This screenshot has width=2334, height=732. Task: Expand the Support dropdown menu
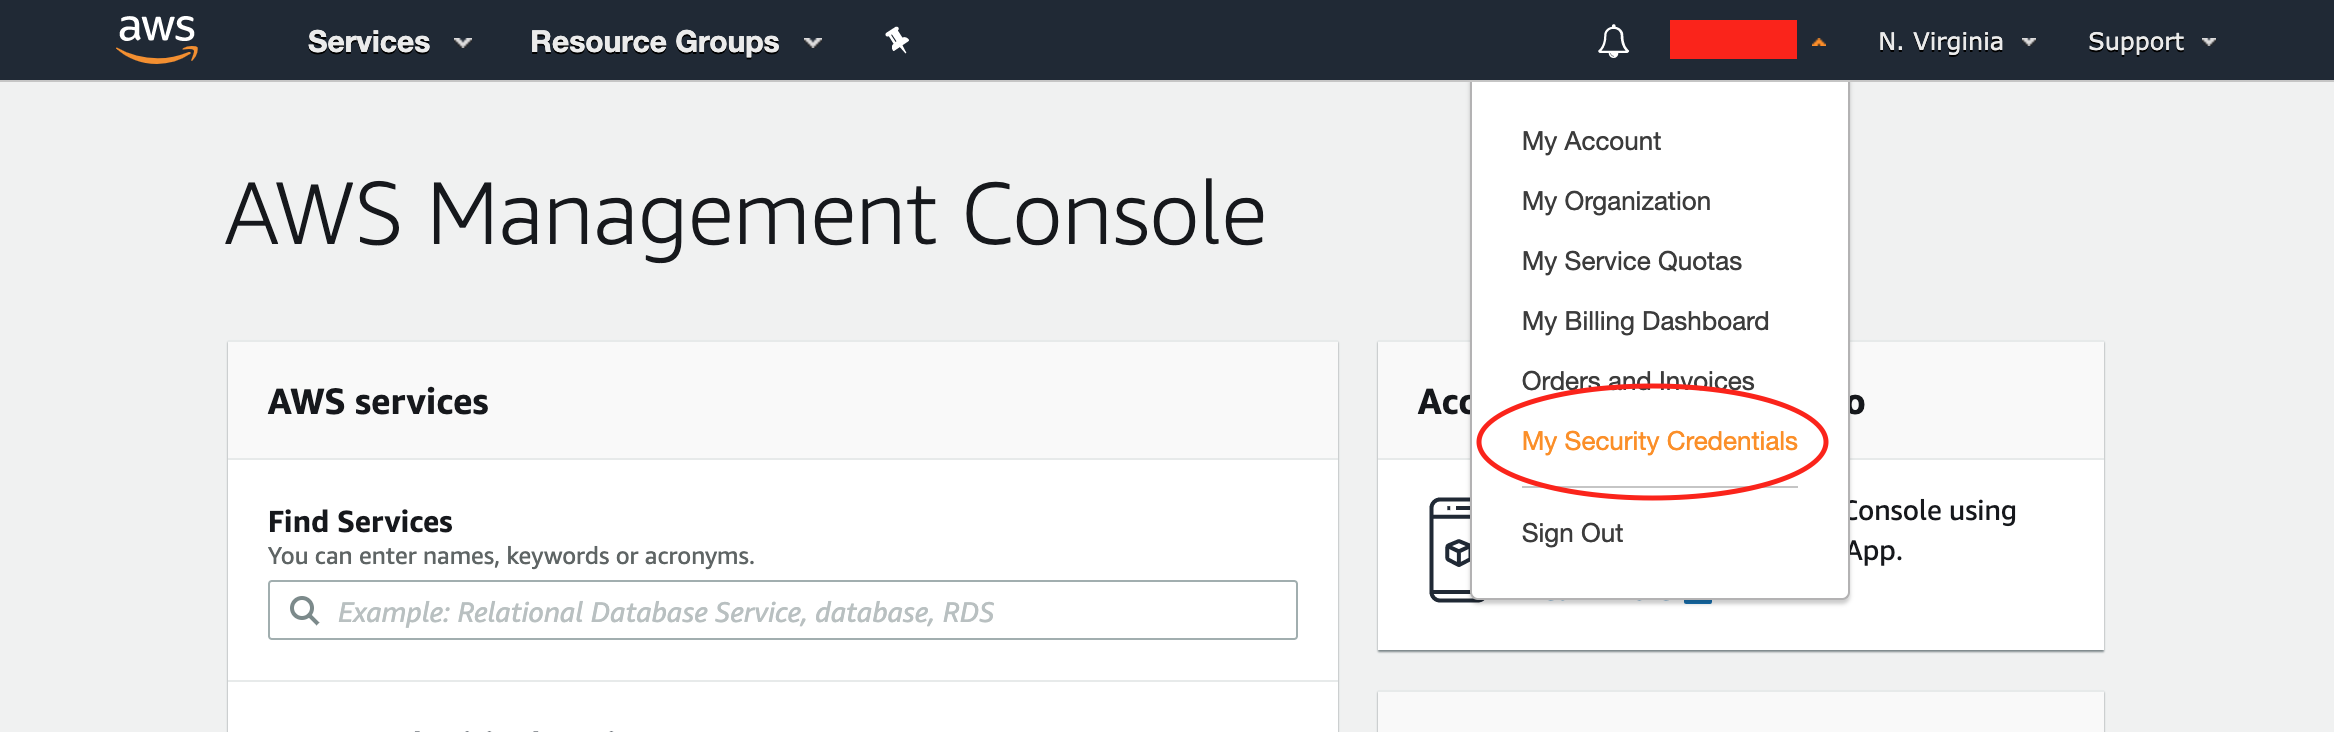click(2151, 42)
